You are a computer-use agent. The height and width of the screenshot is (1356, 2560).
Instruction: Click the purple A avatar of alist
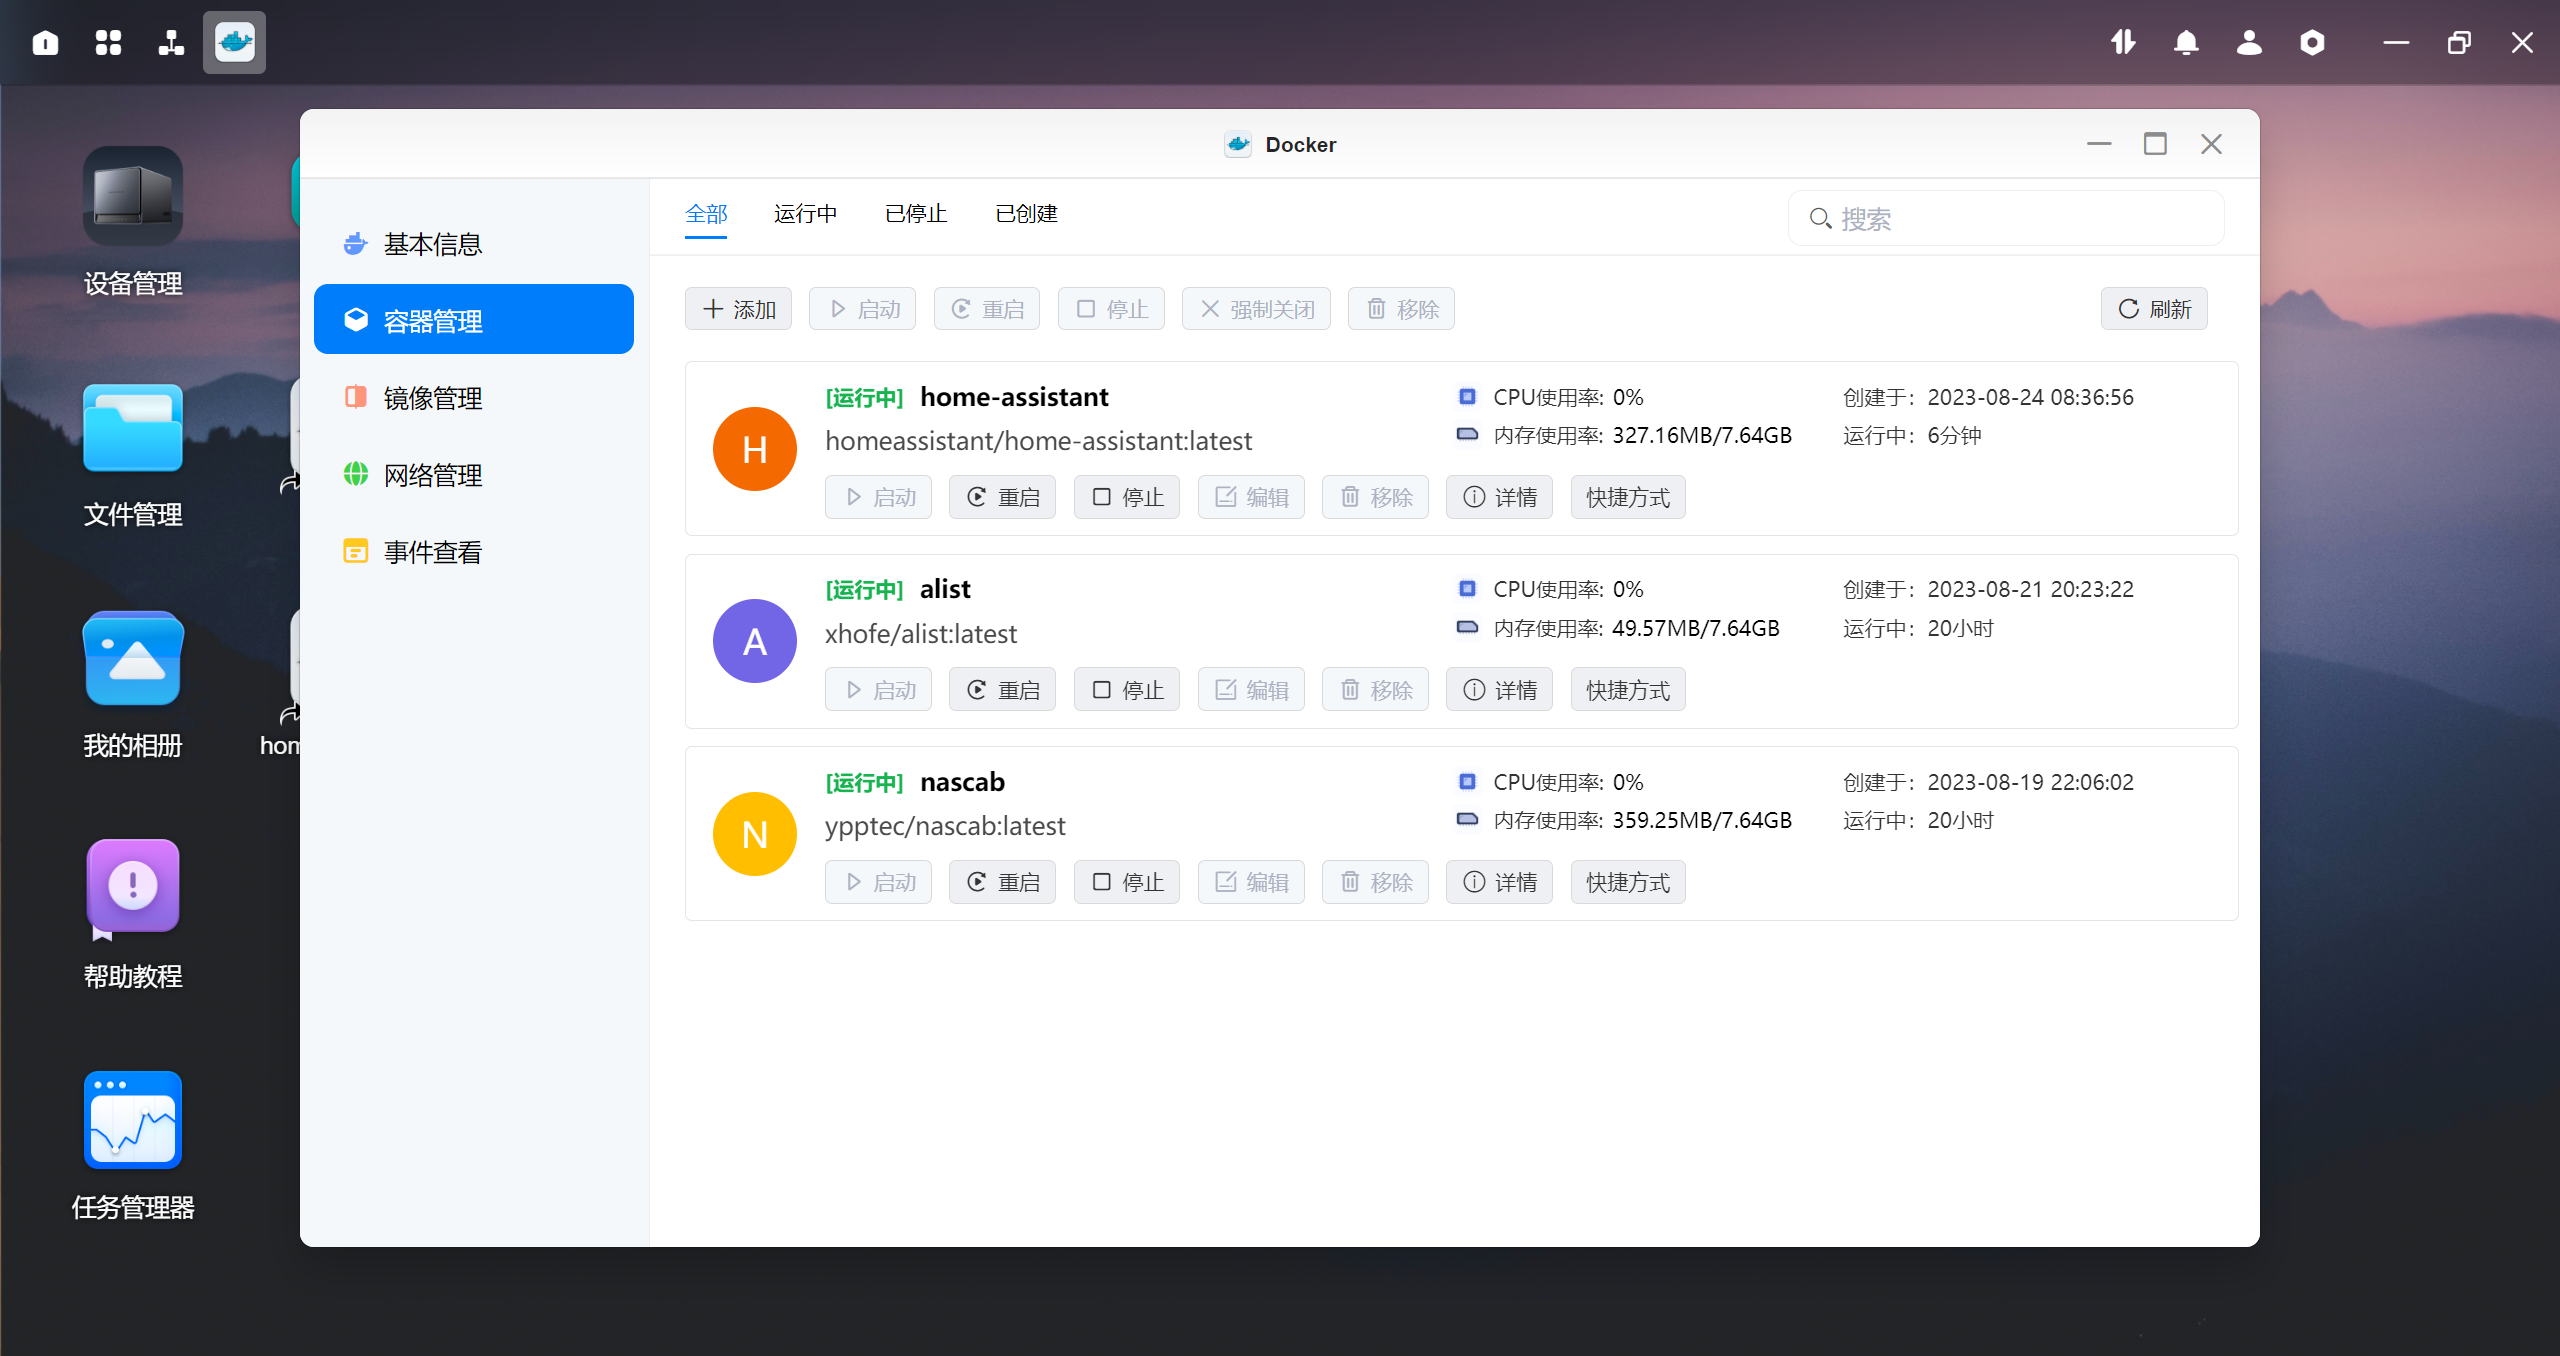coord(755,641)
